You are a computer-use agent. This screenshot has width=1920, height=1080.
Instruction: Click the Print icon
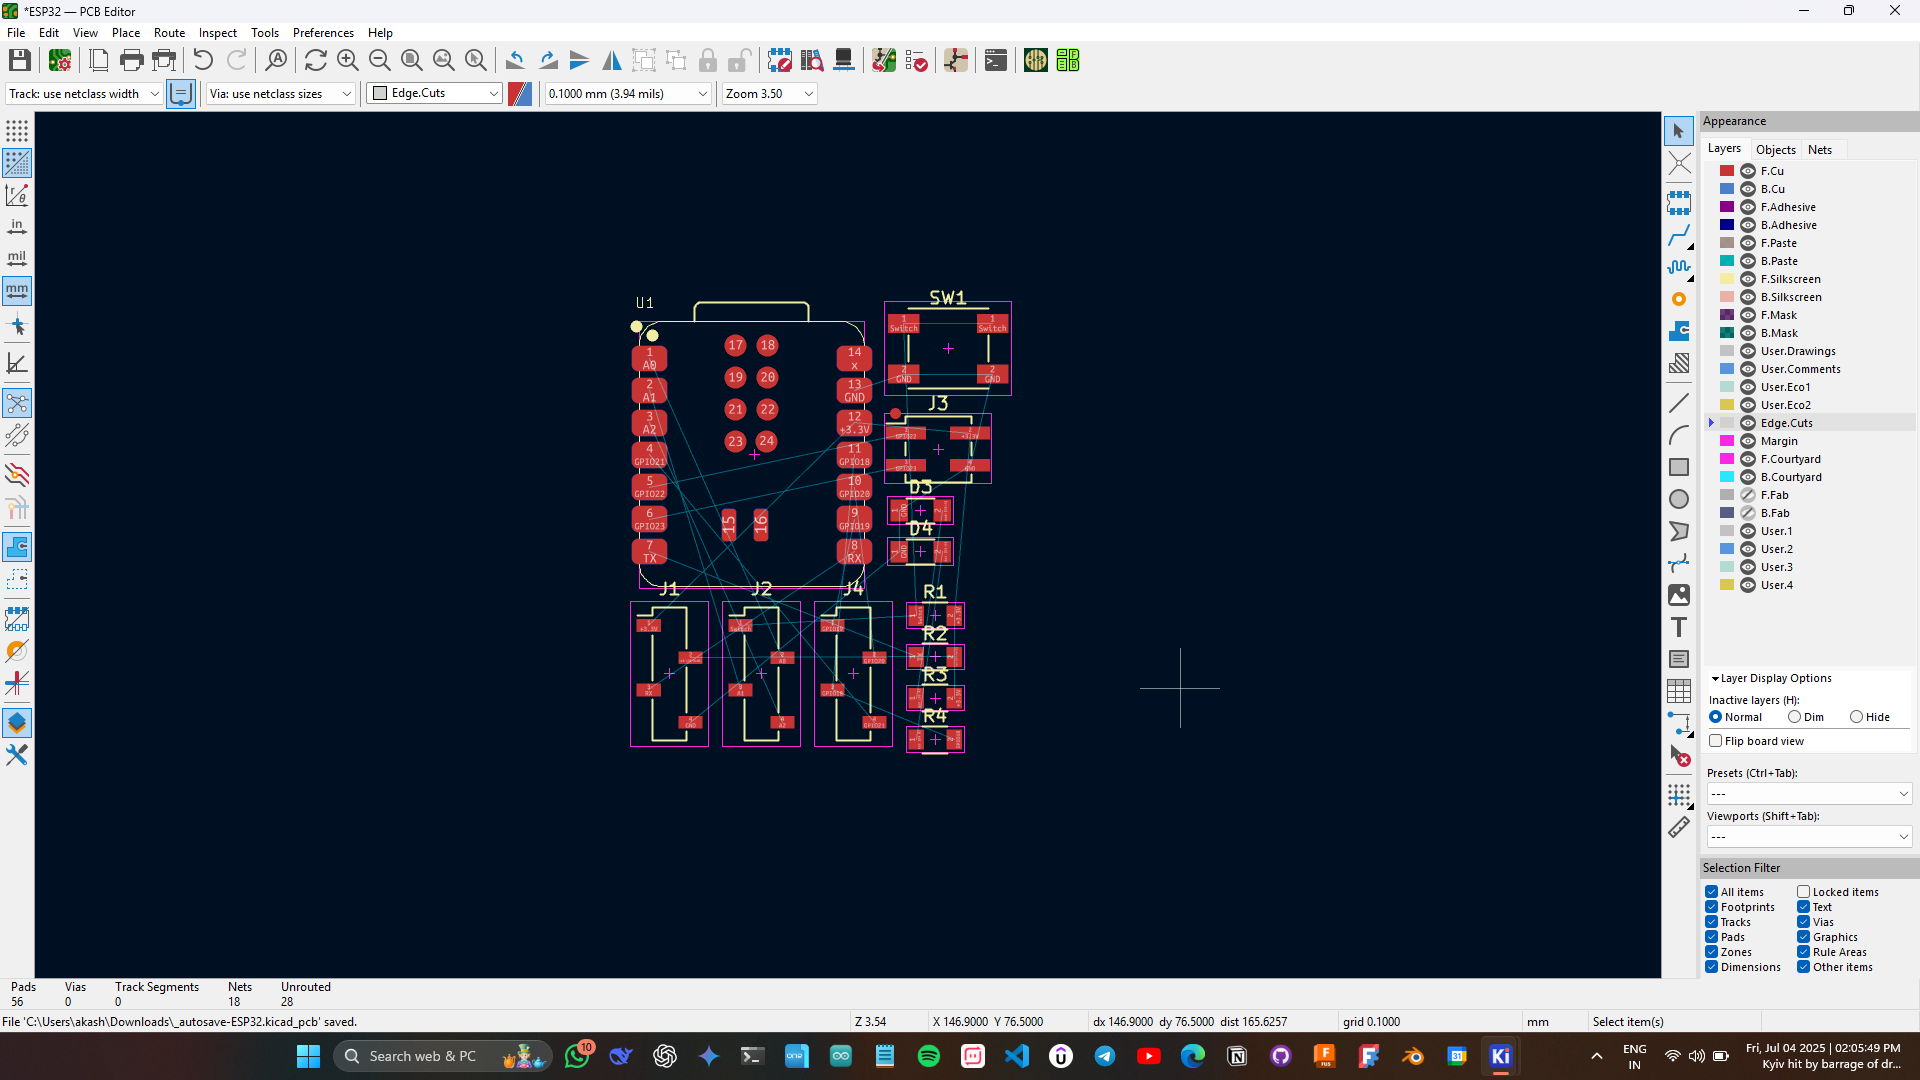[131, 61]
